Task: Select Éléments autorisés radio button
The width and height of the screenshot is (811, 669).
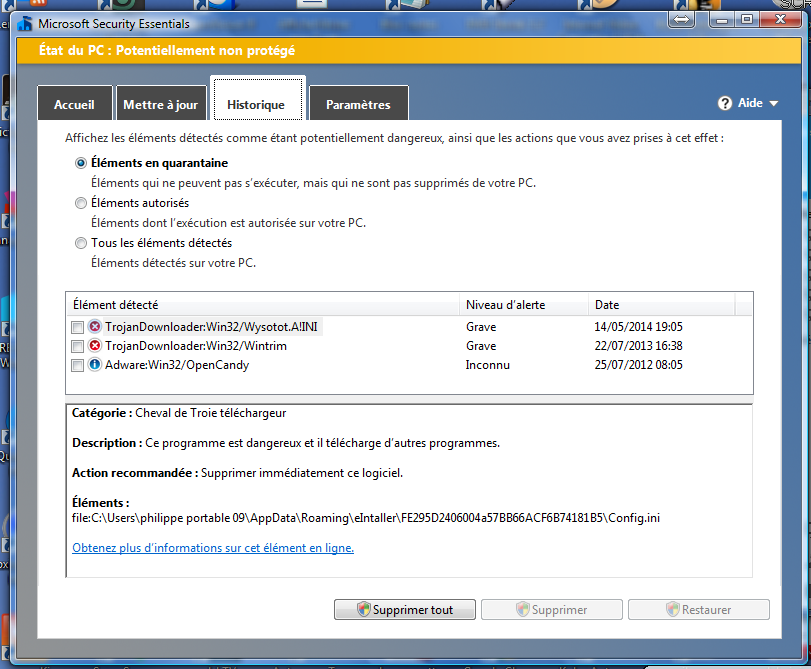Action: pyautogui.click(x=81, y=203)
